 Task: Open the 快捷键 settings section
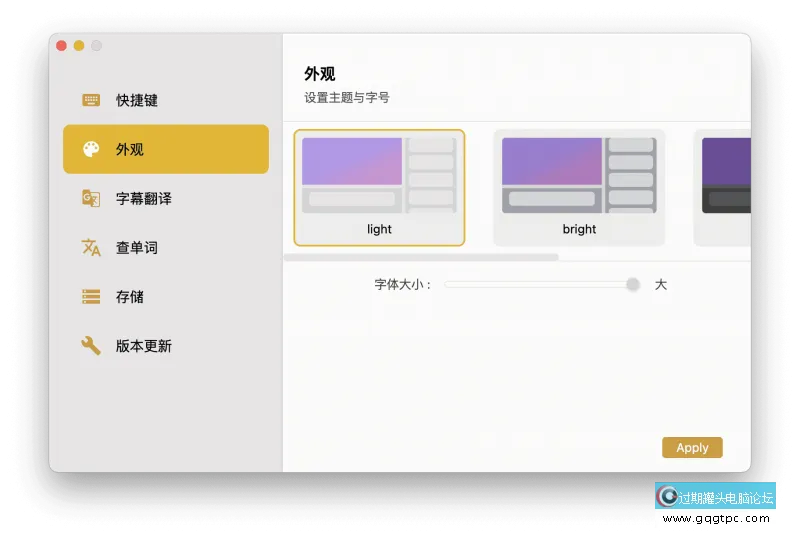(166, 100)
